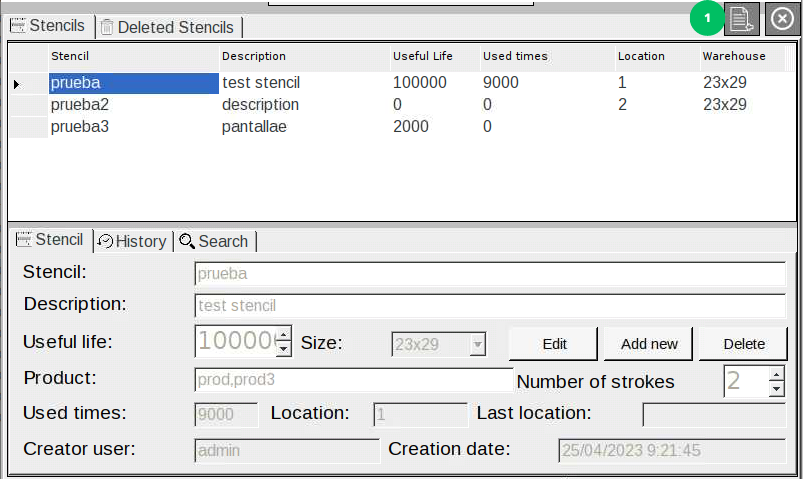Decrement the Number of strokes spinner
The width and height of the screenshot is (803, 484).
777,389
